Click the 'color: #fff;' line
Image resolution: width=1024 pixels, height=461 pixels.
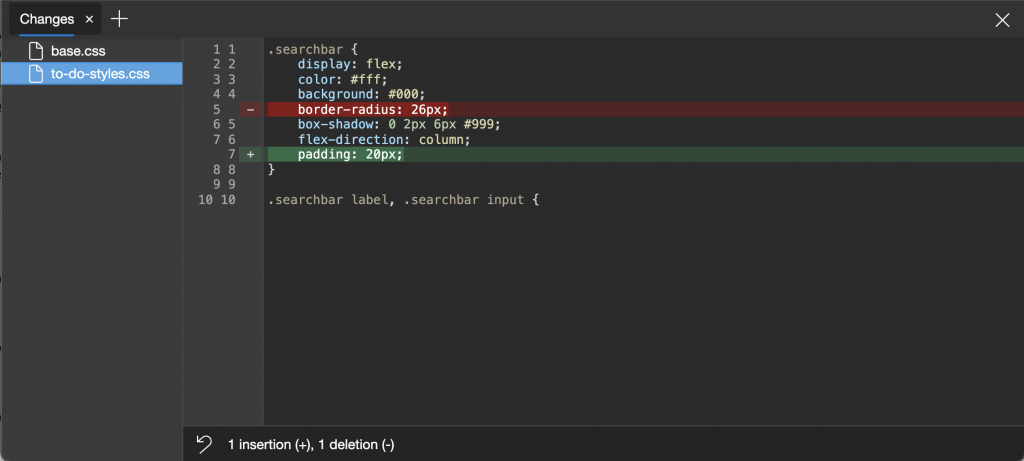[x=342, y=80]
